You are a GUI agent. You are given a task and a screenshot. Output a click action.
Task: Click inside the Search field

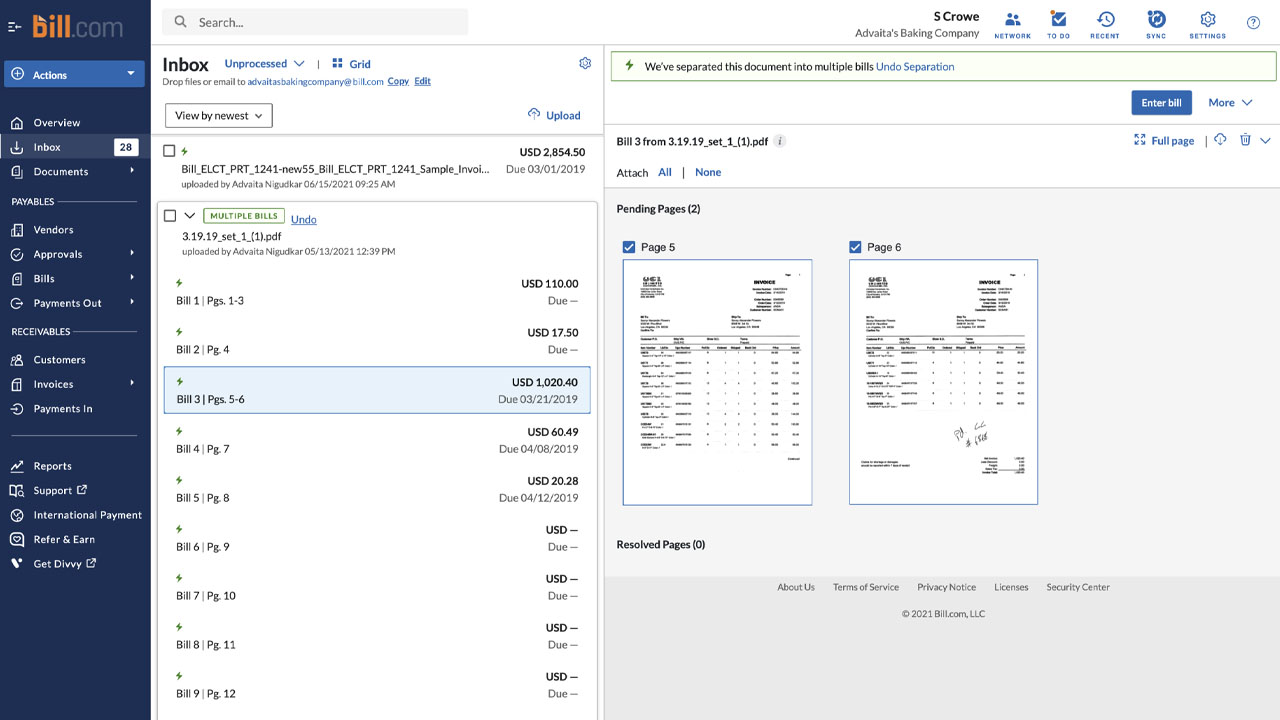(x=315, y=22)
